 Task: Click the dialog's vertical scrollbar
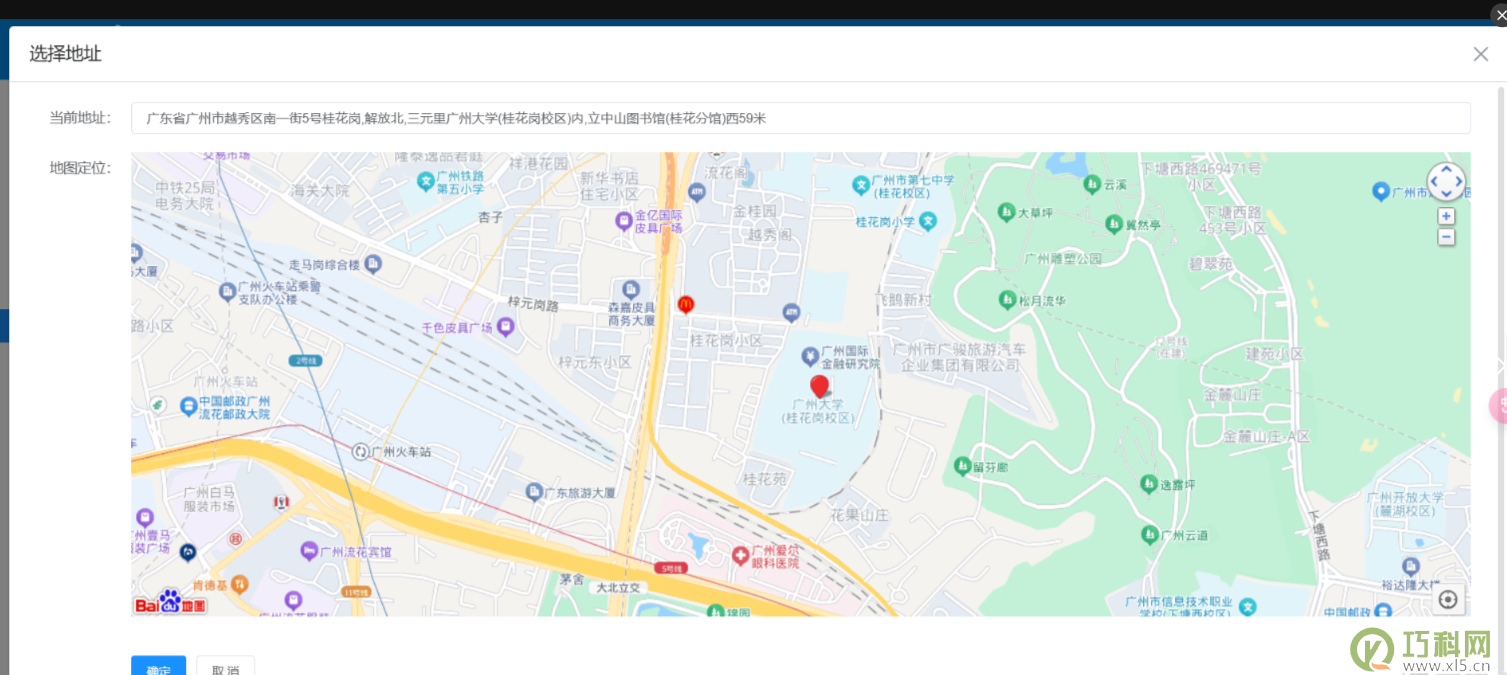click(x=1501, y=378)
